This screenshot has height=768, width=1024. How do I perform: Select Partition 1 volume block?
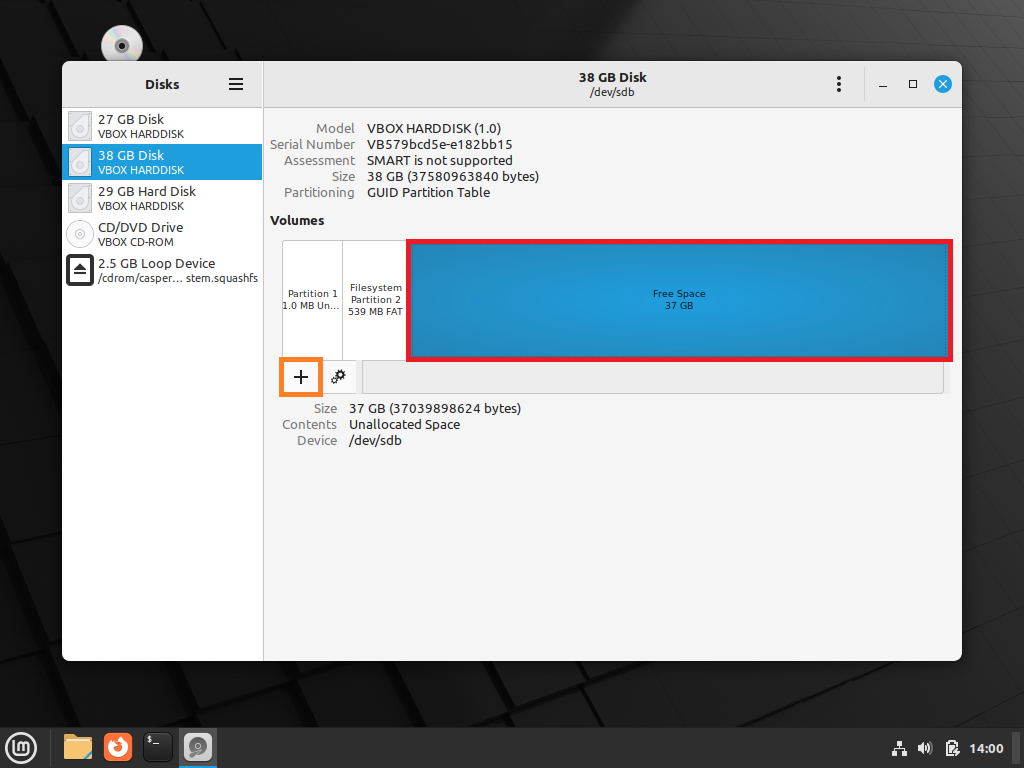(312, 300)
